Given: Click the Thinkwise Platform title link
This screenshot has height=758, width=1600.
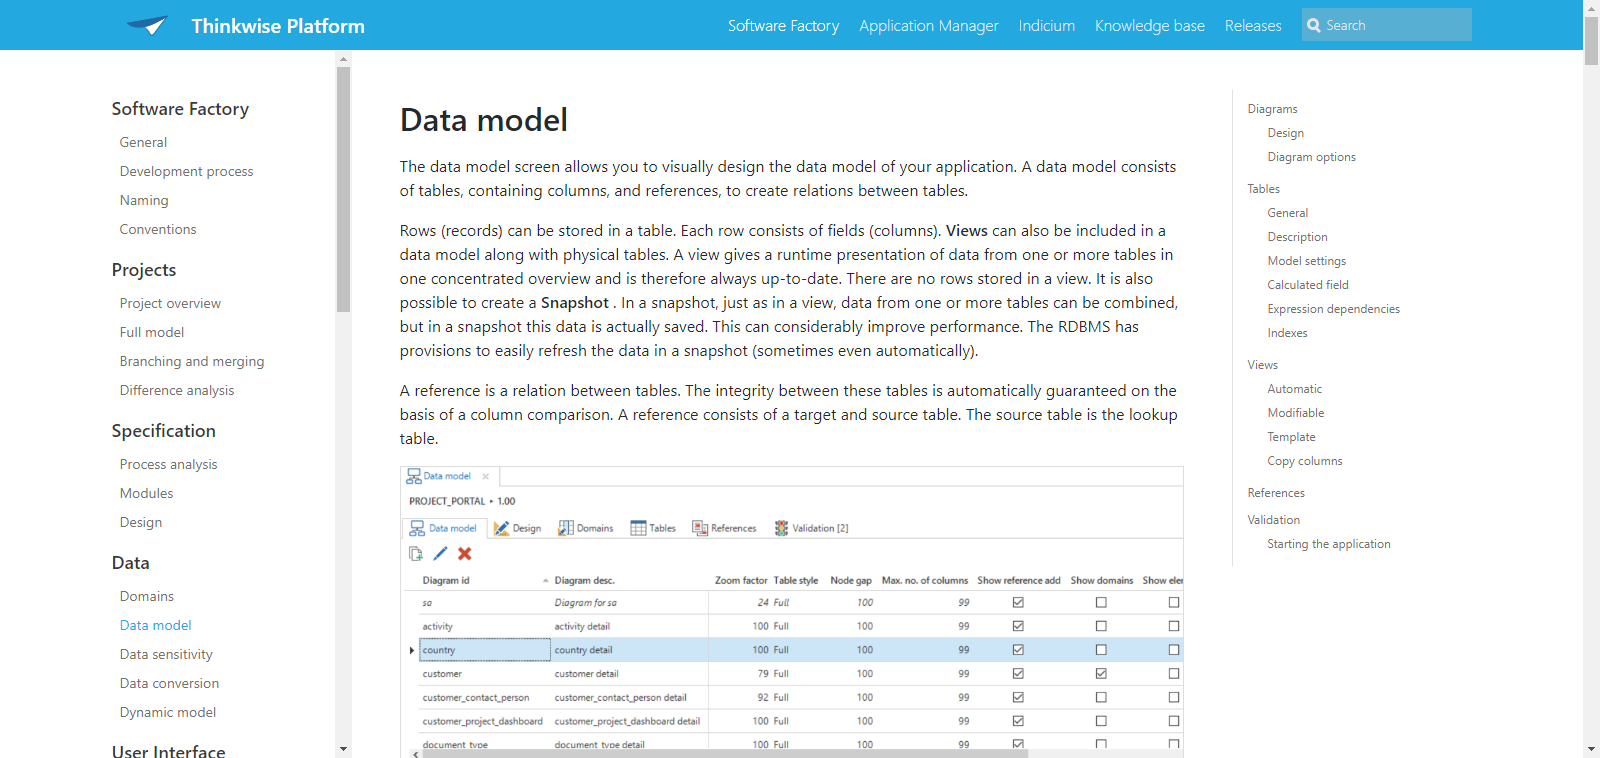Looking at the screenshot, I should pos(278,26).
